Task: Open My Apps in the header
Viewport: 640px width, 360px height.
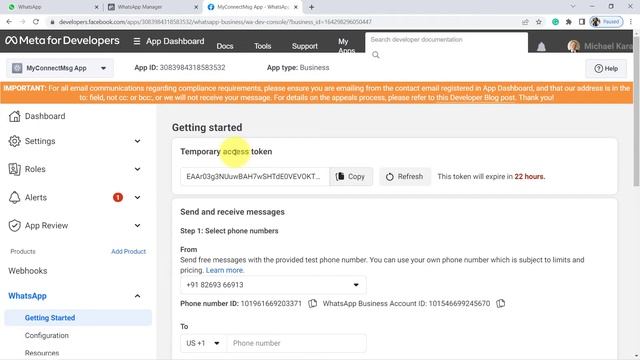Action: click(x=346, y=46)
